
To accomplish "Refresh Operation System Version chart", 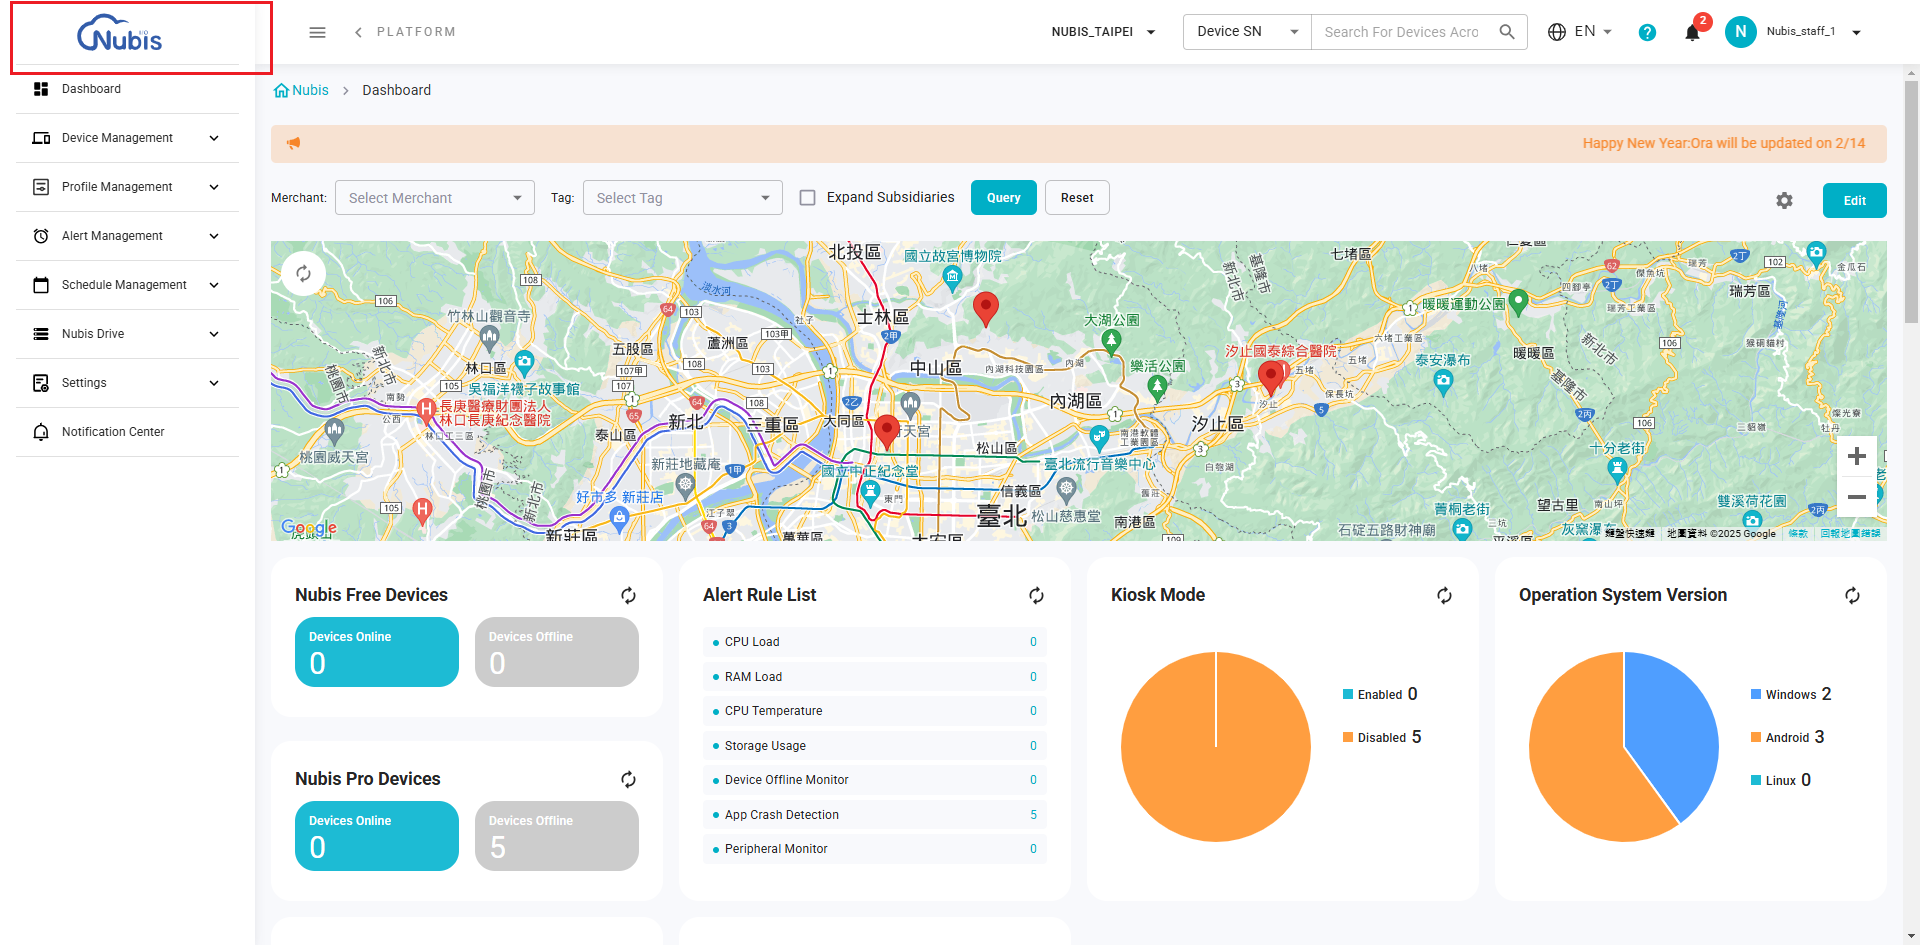I will point(1852,595).
